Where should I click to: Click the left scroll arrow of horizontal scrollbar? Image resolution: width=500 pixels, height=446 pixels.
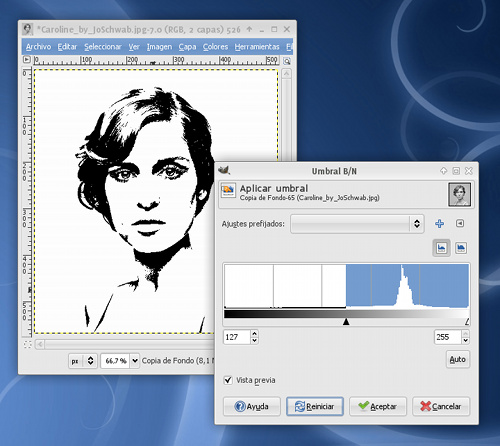pyautogui.click(x=40, y=344)
